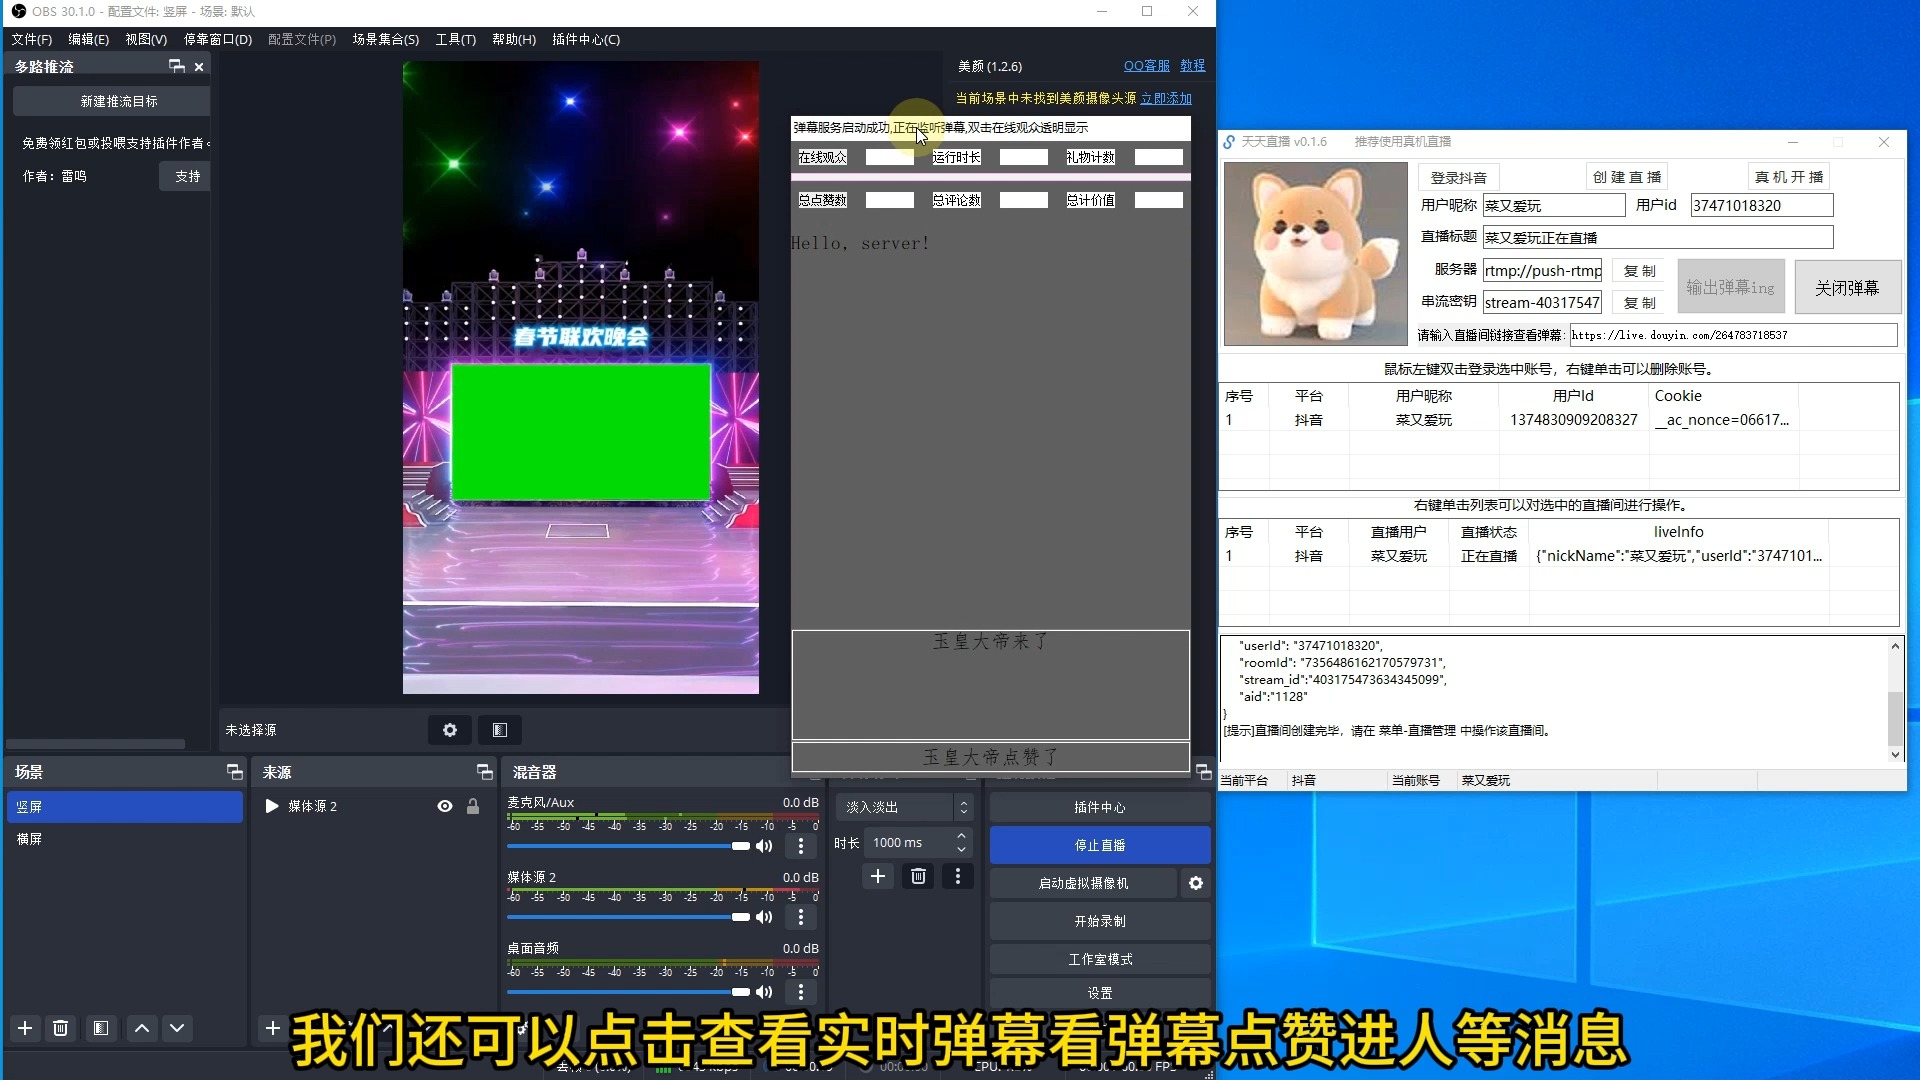This screenshot has width=1920, height=1080.
Task: Click the 工作室模式 button
Action: click(x=1100, y=959)
